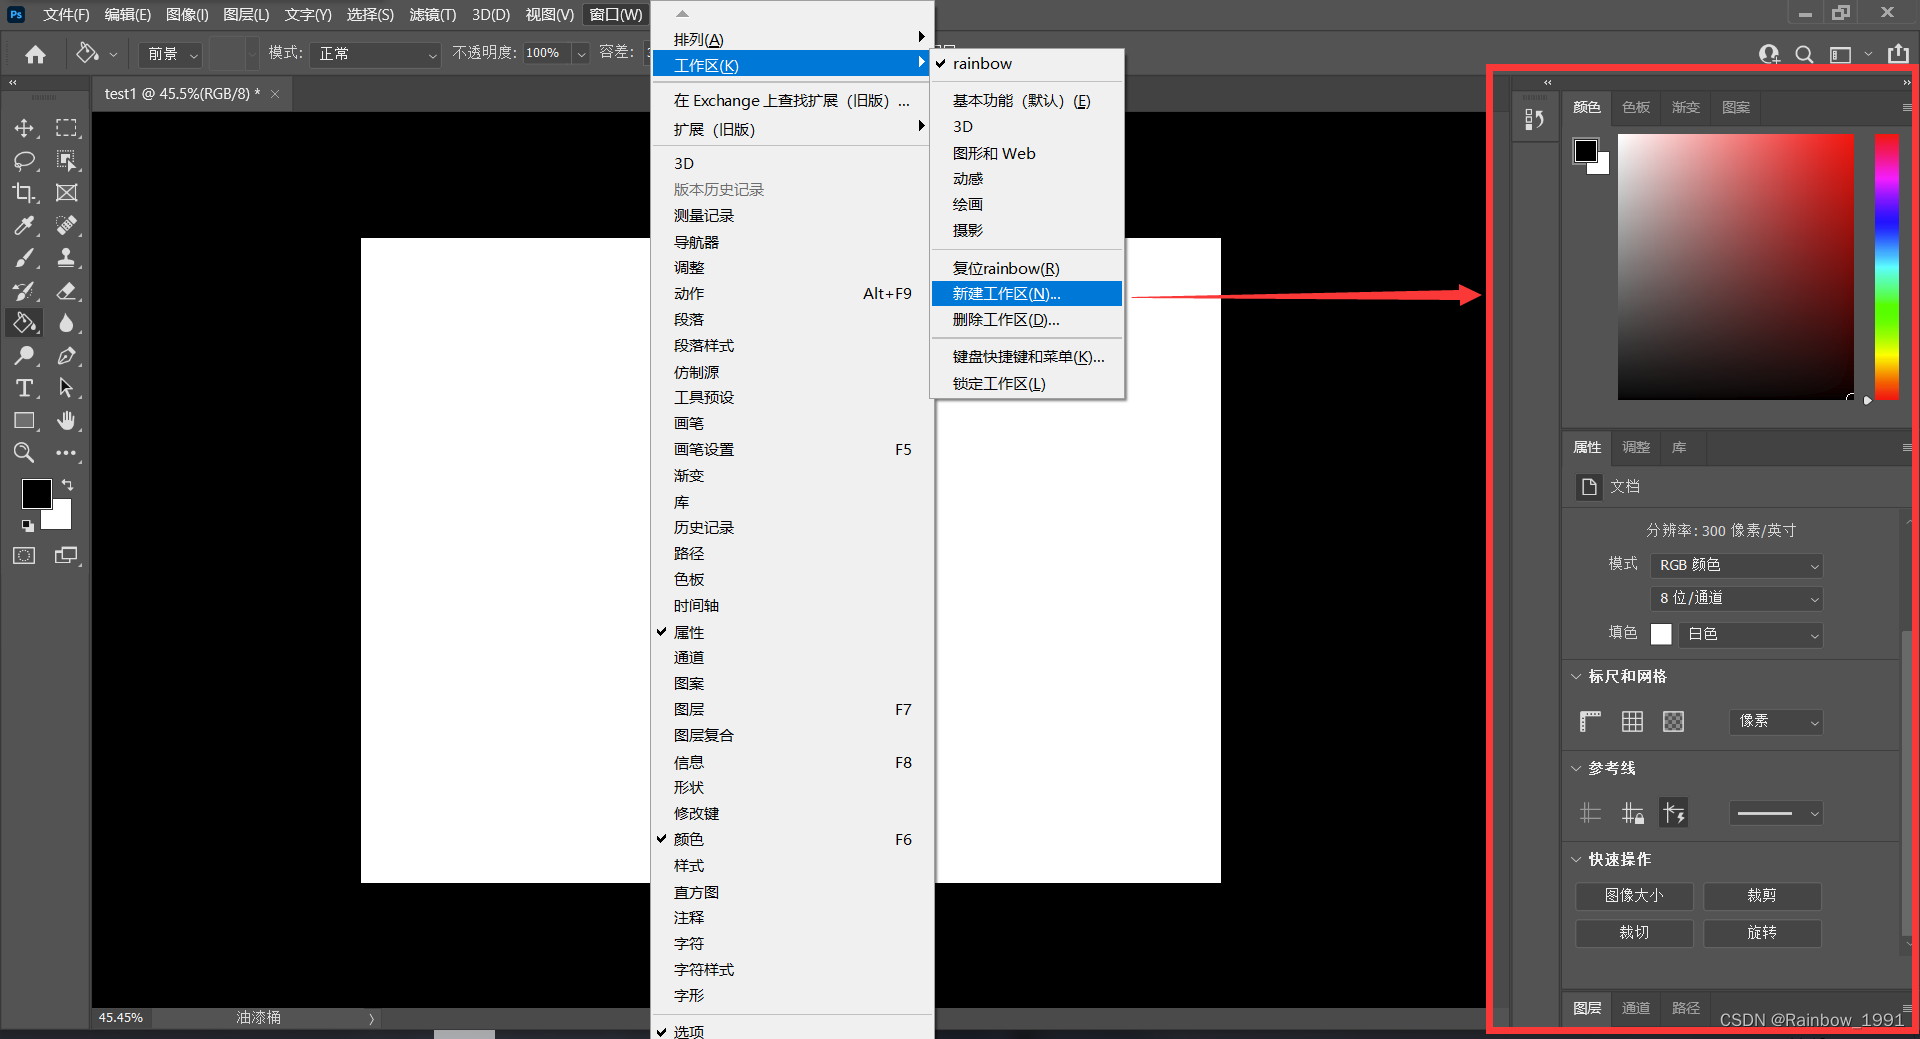Select the Move tool
The width and height of the screenshot is (1920, 1039).
[x=24, y=128]
